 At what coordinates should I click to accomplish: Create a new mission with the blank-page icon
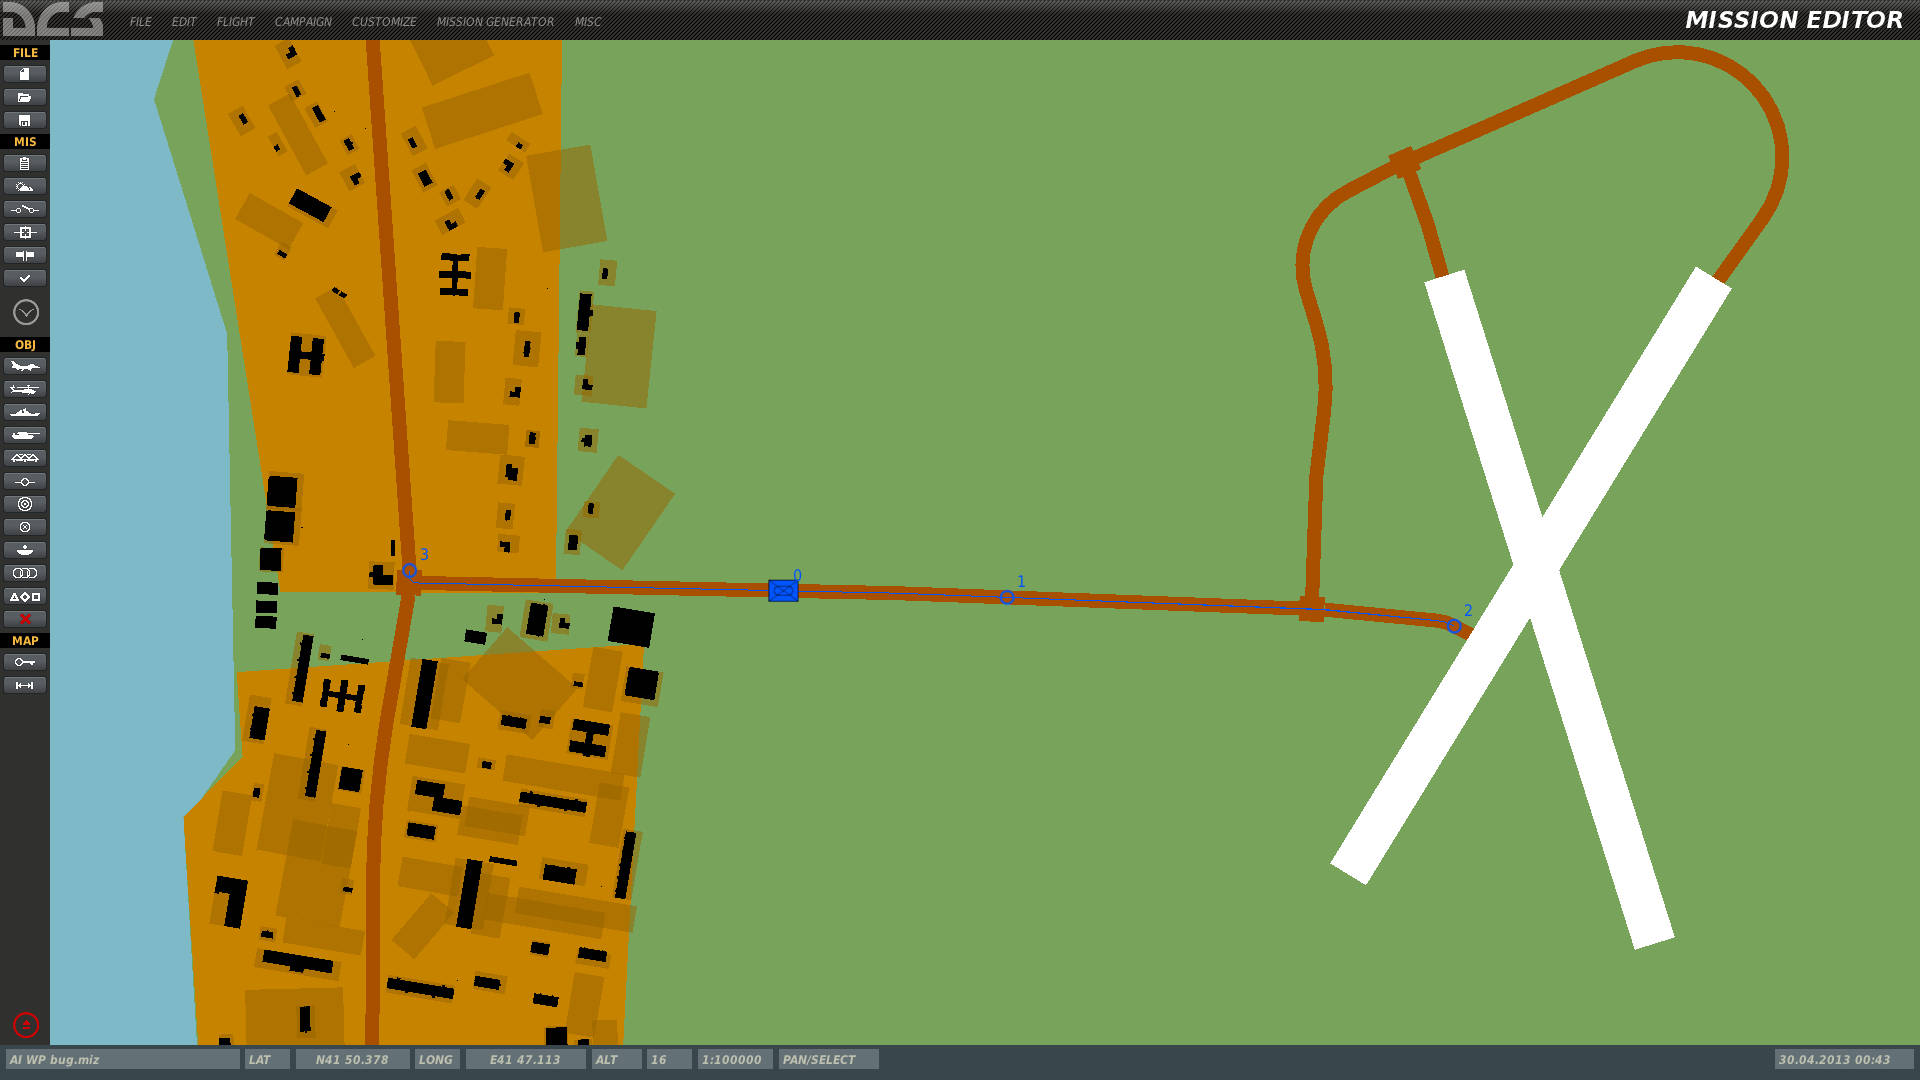coord(25,74)
